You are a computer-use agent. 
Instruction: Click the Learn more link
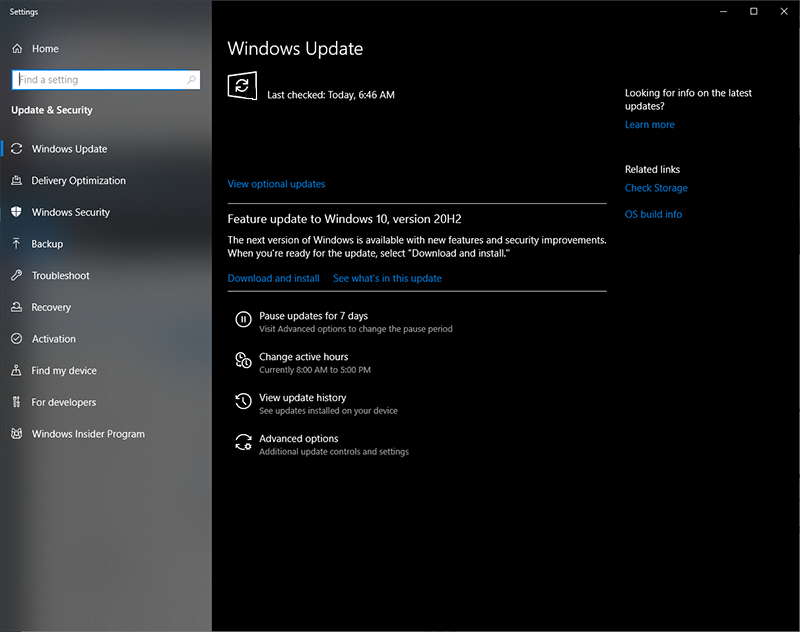coord(649,124)
